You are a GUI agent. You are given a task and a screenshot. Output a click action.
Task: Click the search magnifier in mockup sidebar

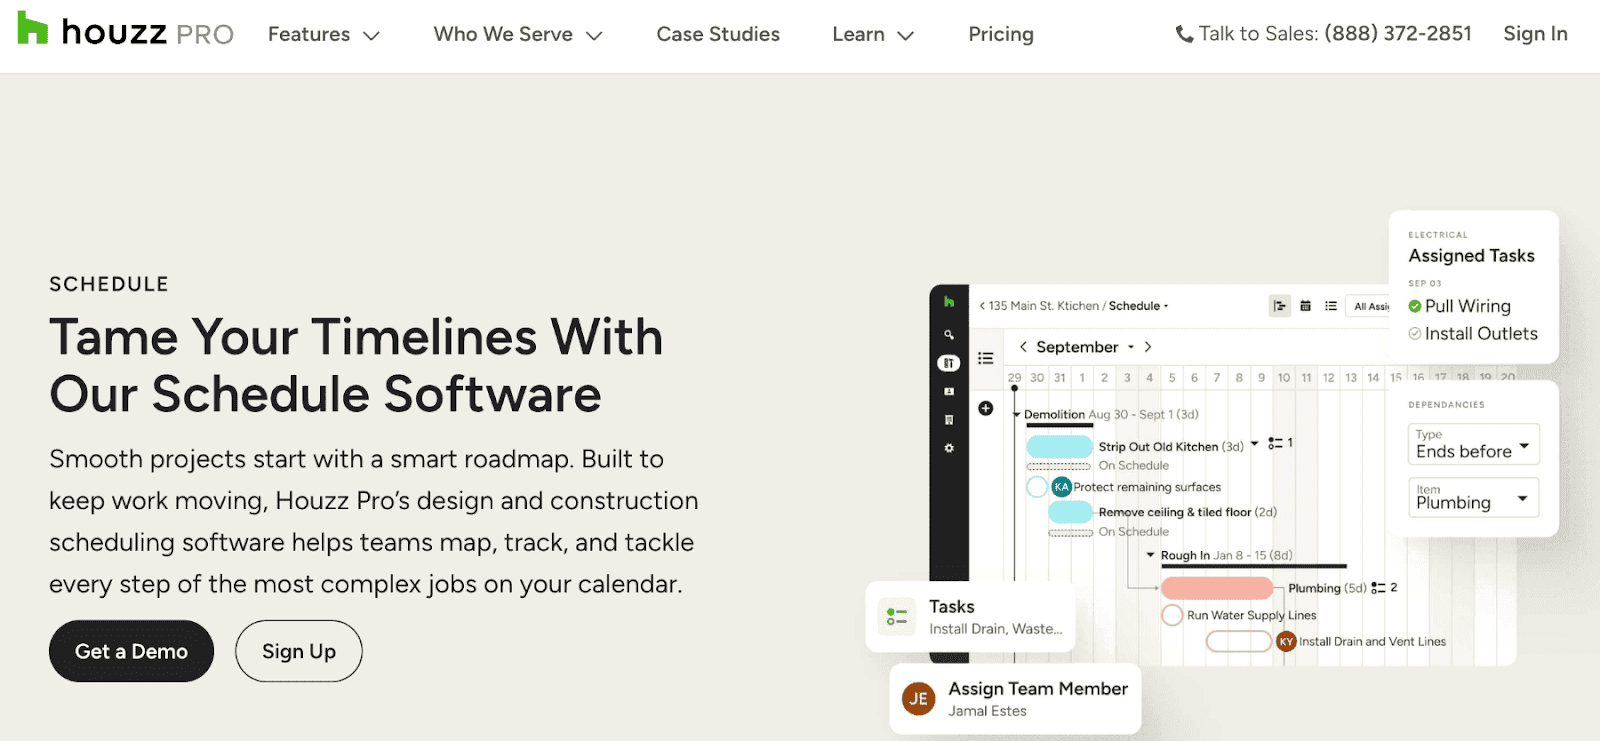(x=949, y=335)
